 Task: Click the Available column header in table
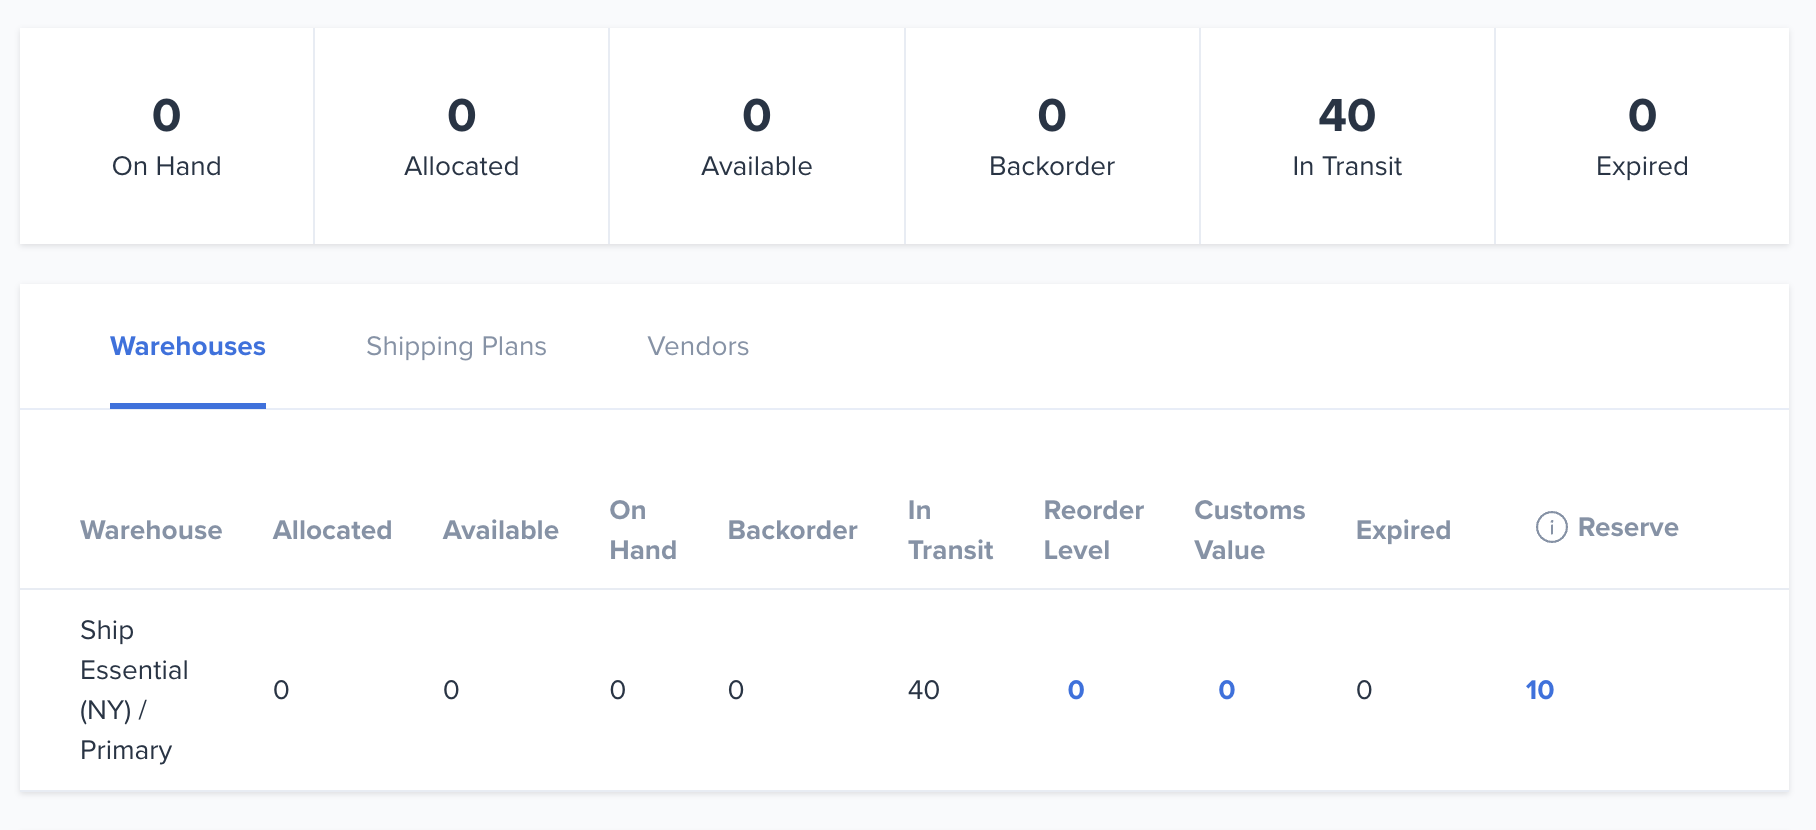[x=501, y=530]
